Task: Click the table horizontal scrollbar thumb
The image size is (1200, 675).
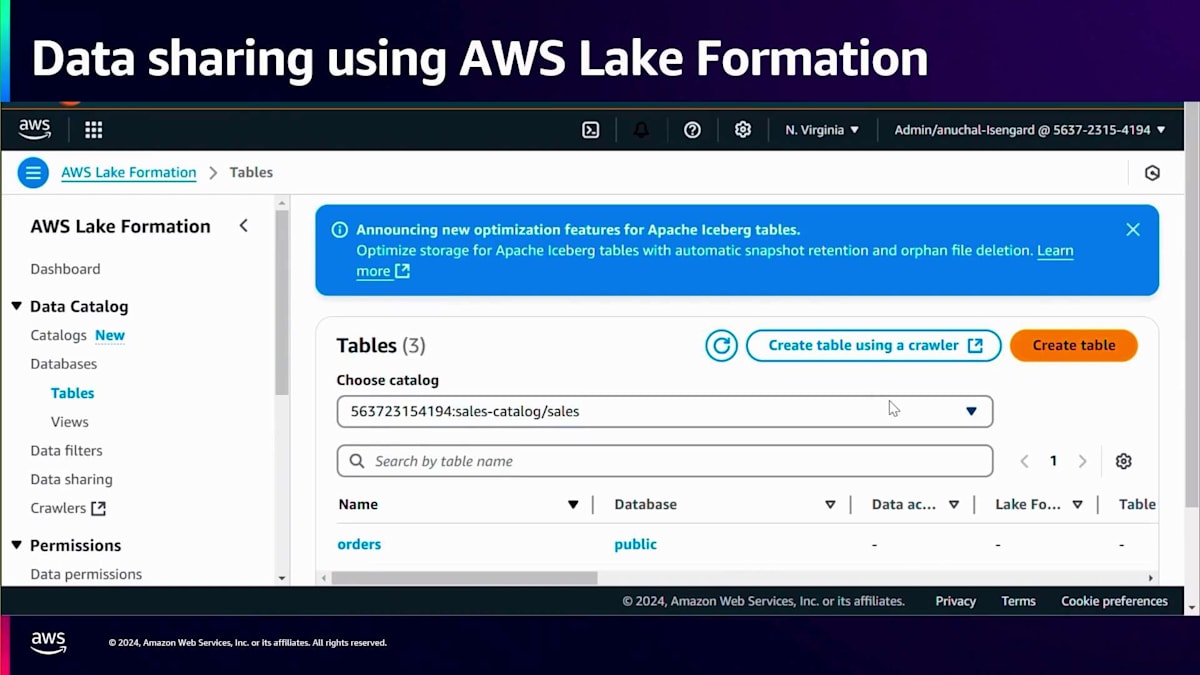Action: click(x=464, y=578)
